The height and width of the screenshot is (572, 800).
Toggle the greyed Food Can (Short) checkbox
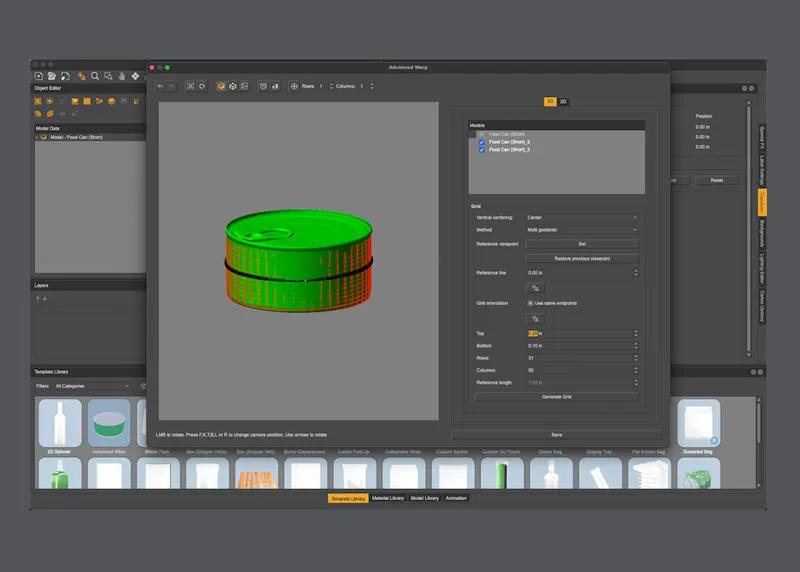coord(481,134)
